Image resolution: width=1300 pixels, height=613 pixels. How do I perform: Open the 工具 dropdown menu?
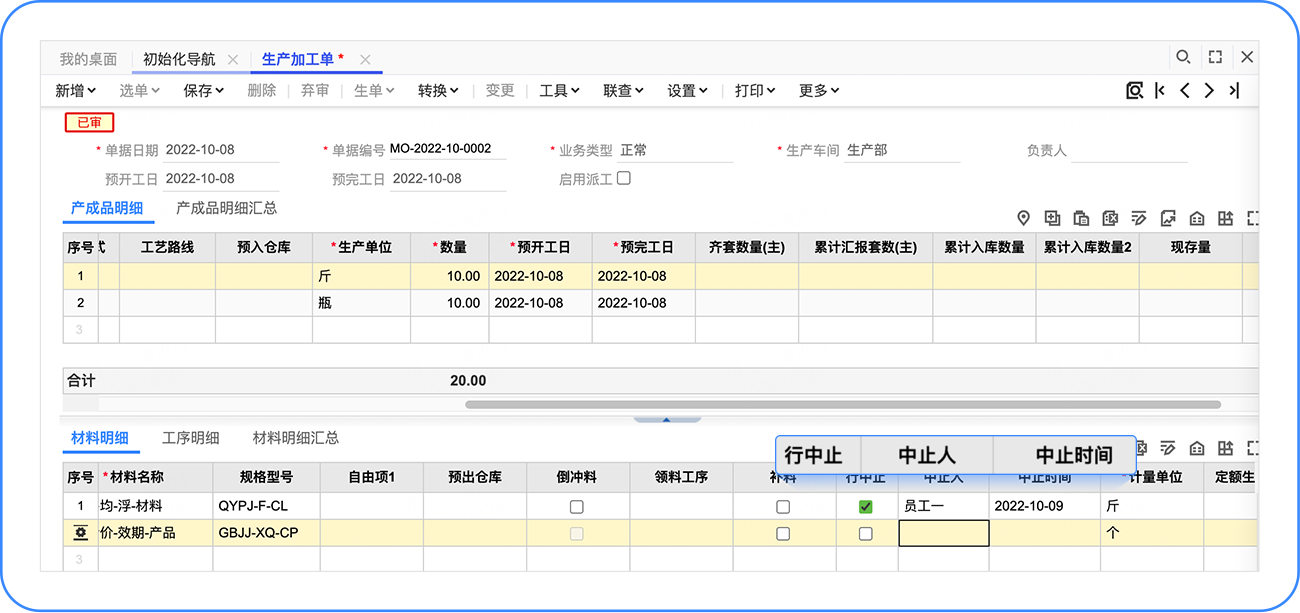(x=559, y=91)
